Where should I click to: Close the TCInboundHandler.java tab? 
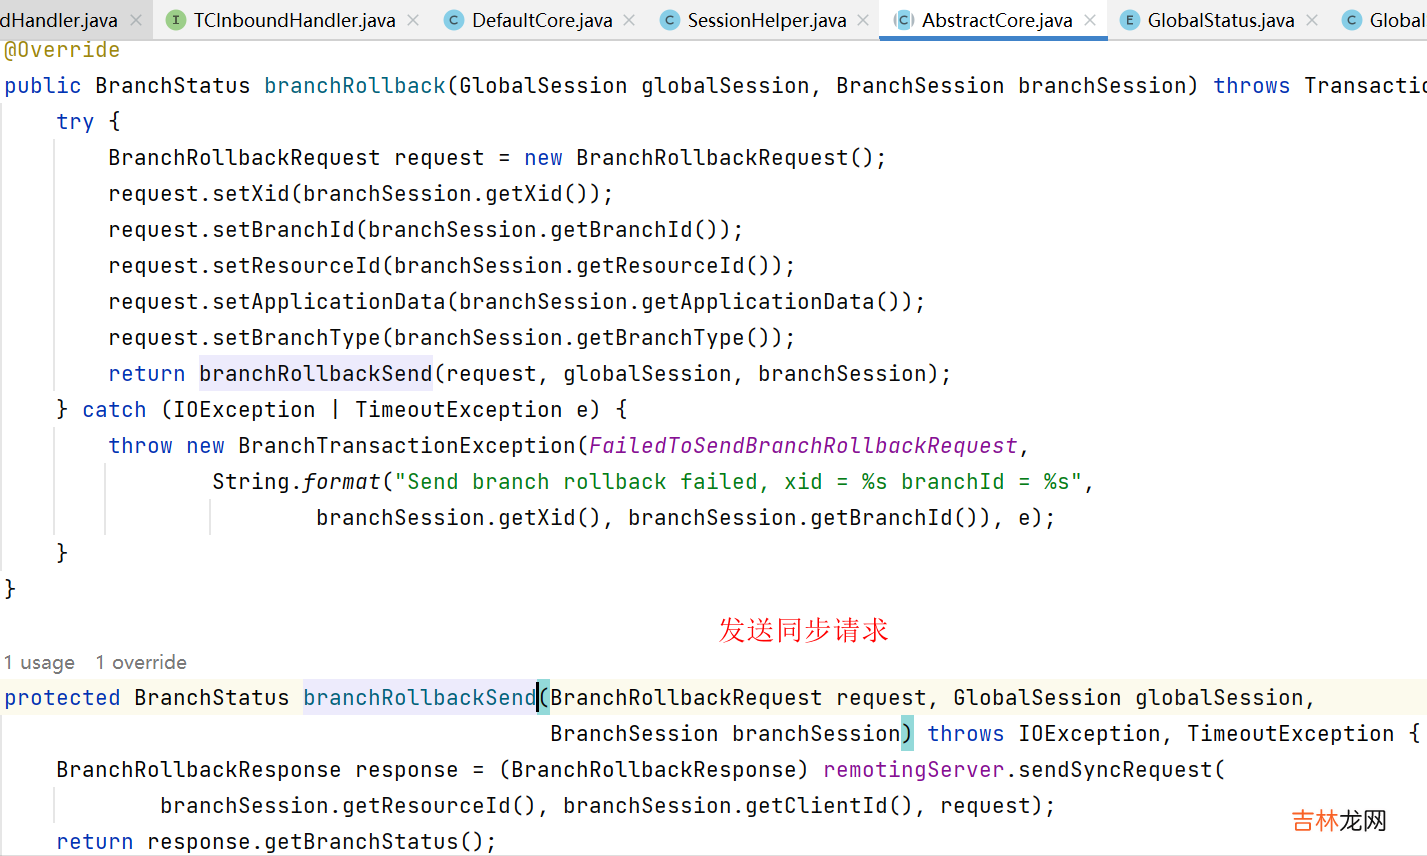(x=413, y=20)
